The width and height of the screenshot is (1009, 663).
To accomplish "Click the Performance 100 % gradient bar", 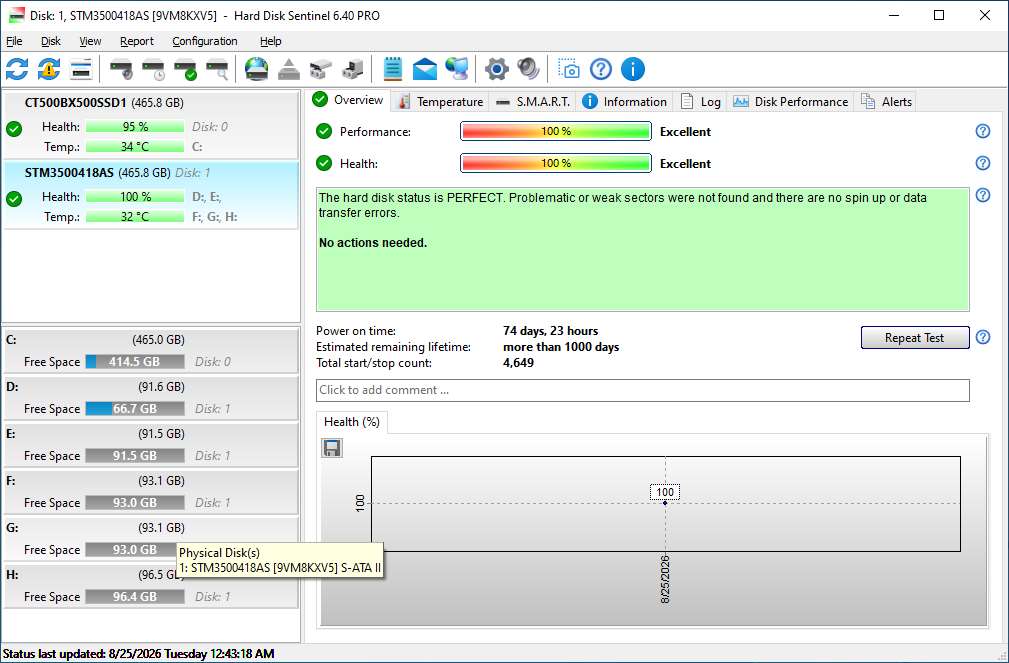I will pyautogui.click(x=556, y=131).
